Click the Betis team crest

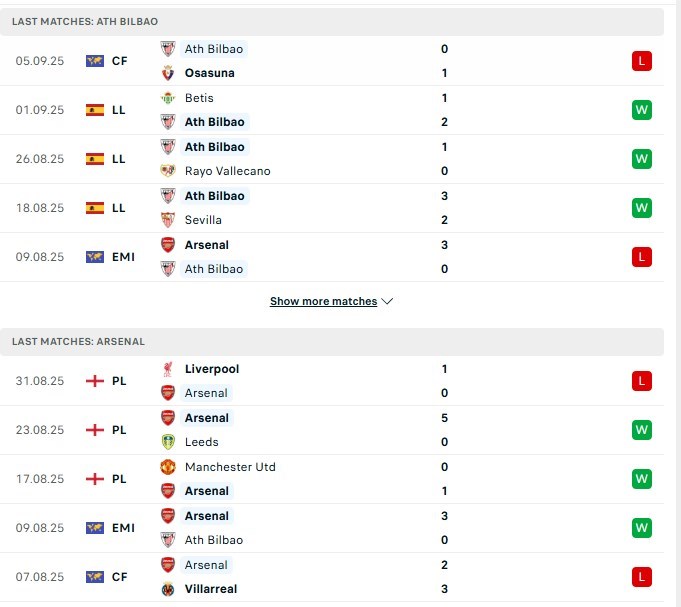(168, 98)
